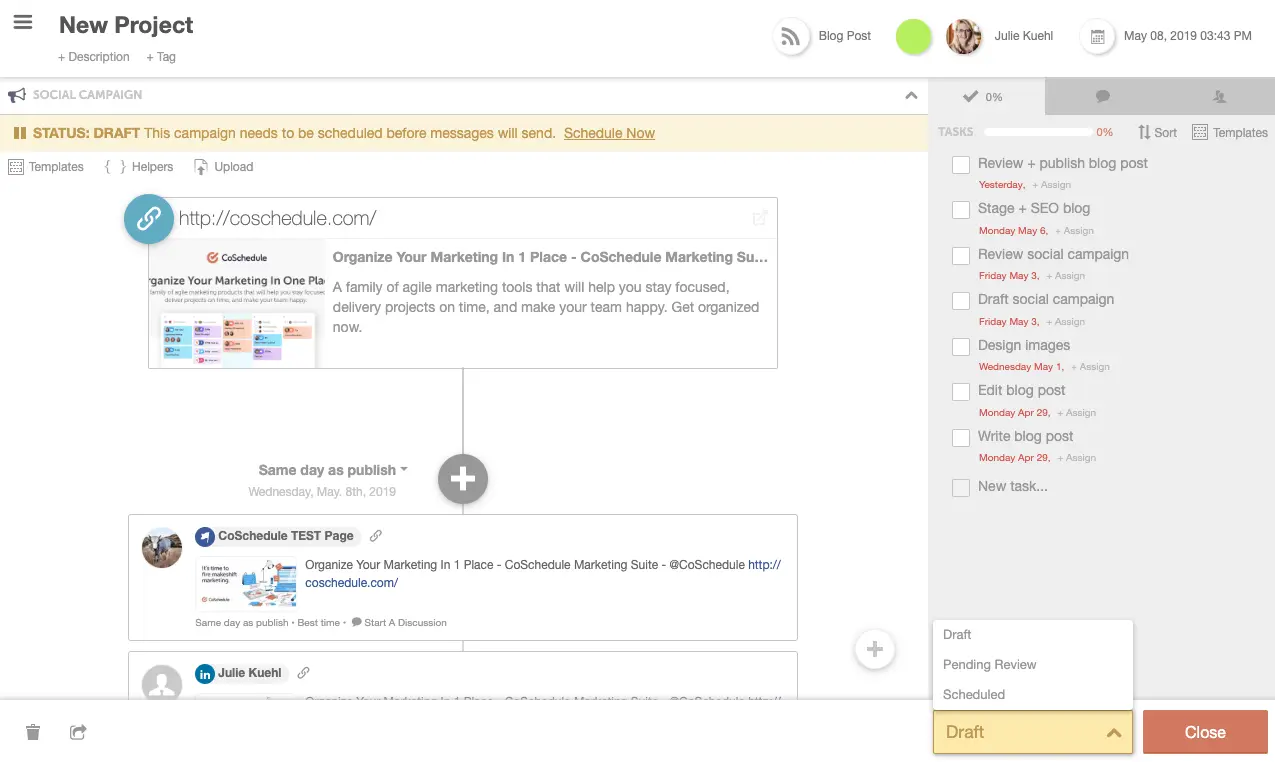
Task: Select Draft from the status menu
Action: (1033, 635)
